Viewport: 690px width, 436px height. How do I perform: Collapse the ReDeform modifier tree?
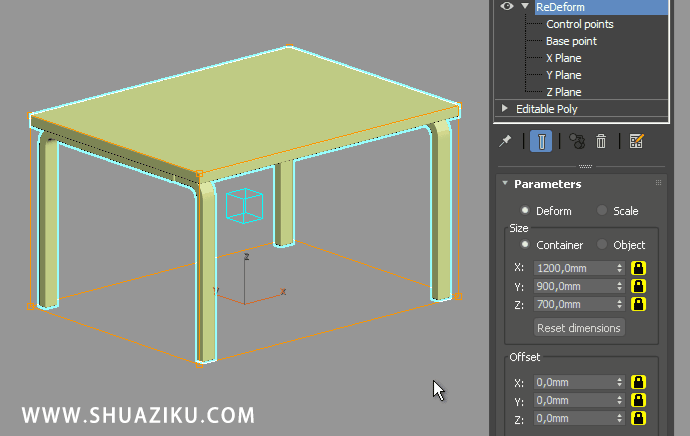(524, 6)
